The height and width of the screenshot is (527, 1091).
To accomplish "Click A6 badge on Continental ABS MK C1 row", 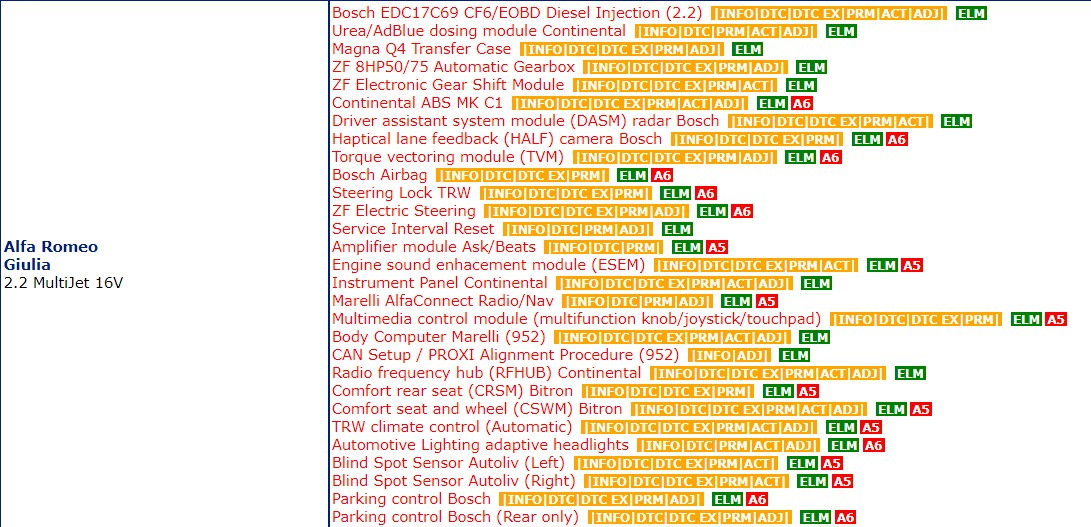I will [x=802, y=104].
